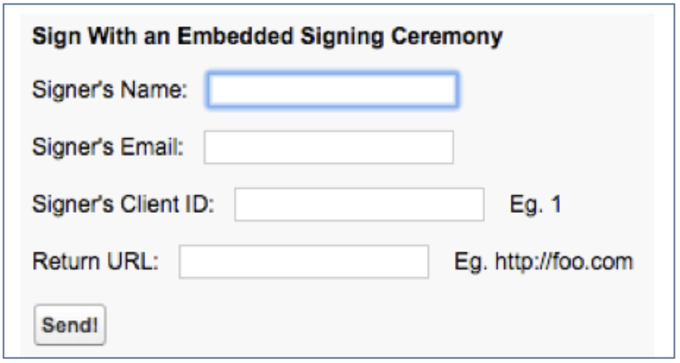This screenshot has width=680, height=363.
Task: Click the word "Embedded" in the heading
Action: pos(235,36)
